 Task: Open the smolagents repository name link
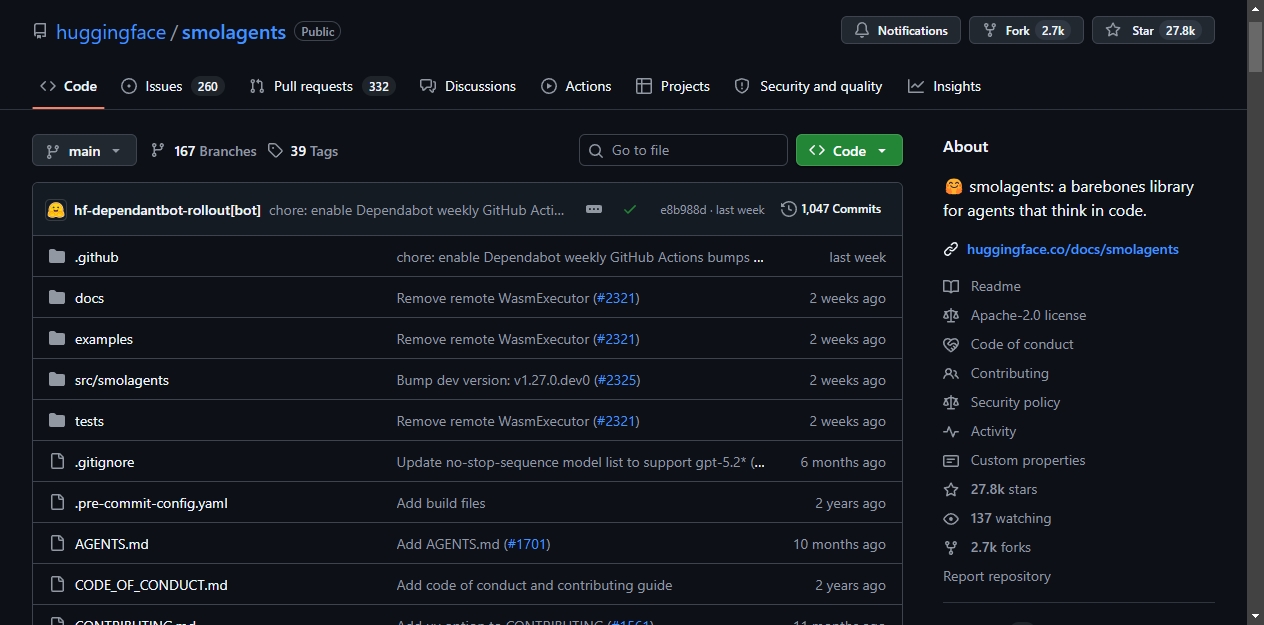pos(234,32)
